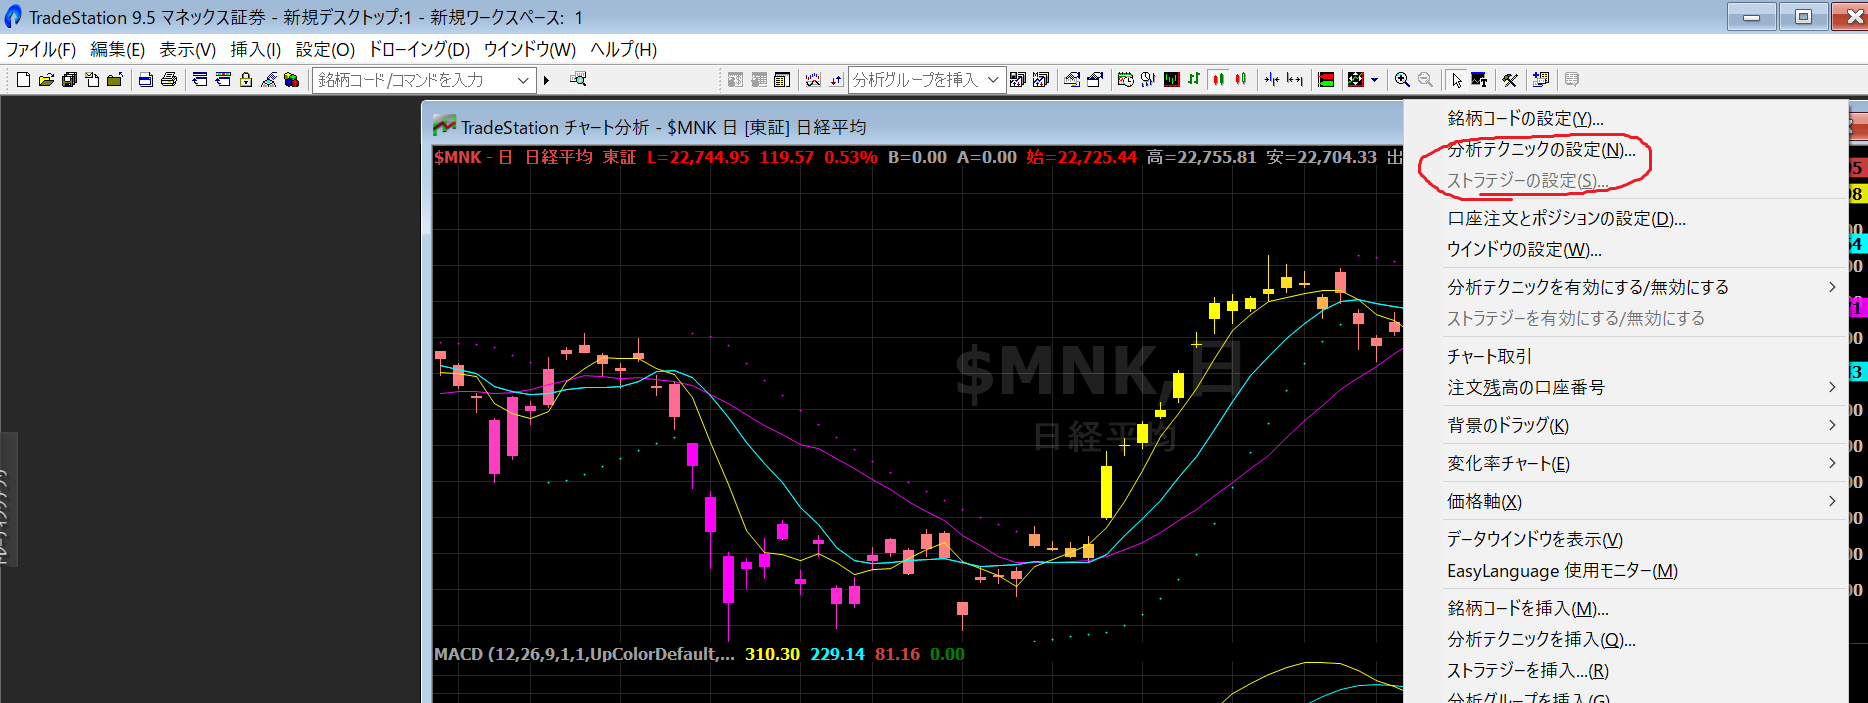This screenshot has height=703, width=1868.
Task: Toggle the highlighted red-green candlestick chart type
Action: coord(1218,80)
